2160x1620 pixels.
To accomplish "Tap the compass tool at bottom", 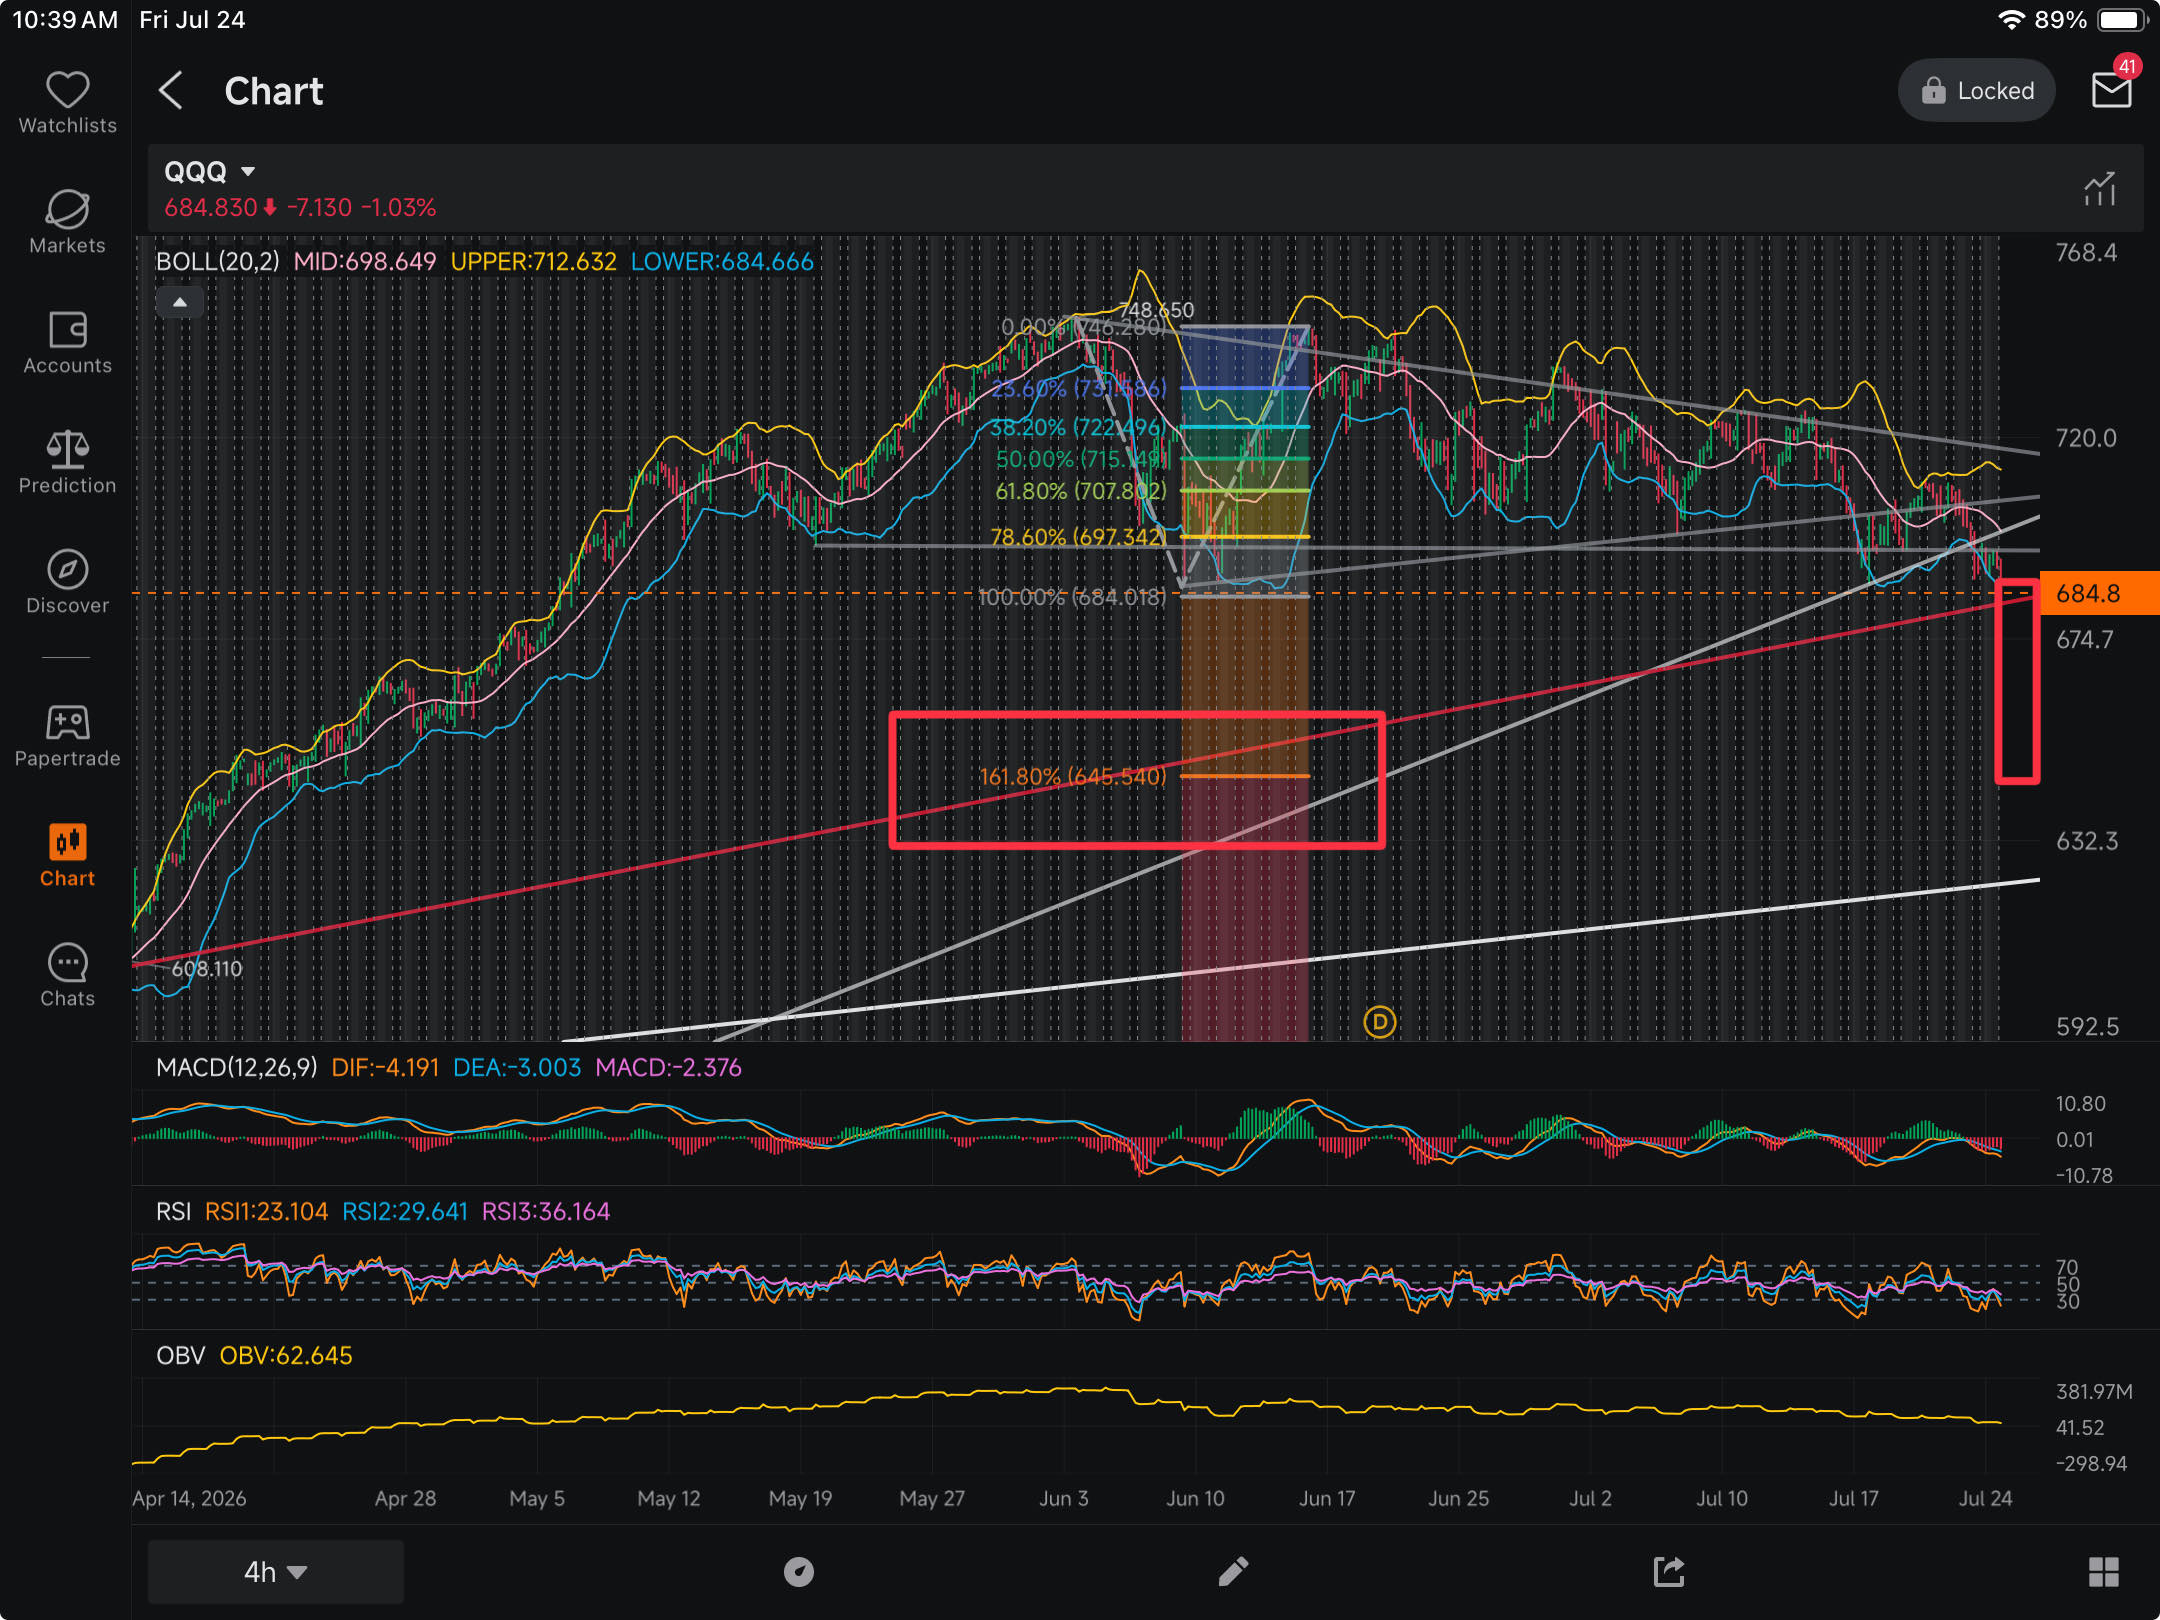I will (x=798, y=1572).
